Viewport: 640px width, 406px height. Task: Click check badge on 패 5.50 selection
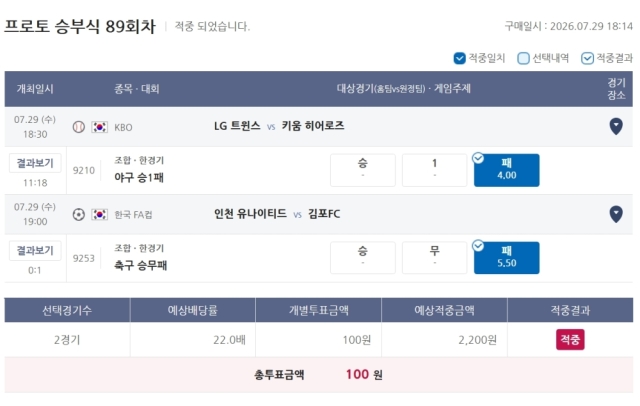tap(478, 246)
